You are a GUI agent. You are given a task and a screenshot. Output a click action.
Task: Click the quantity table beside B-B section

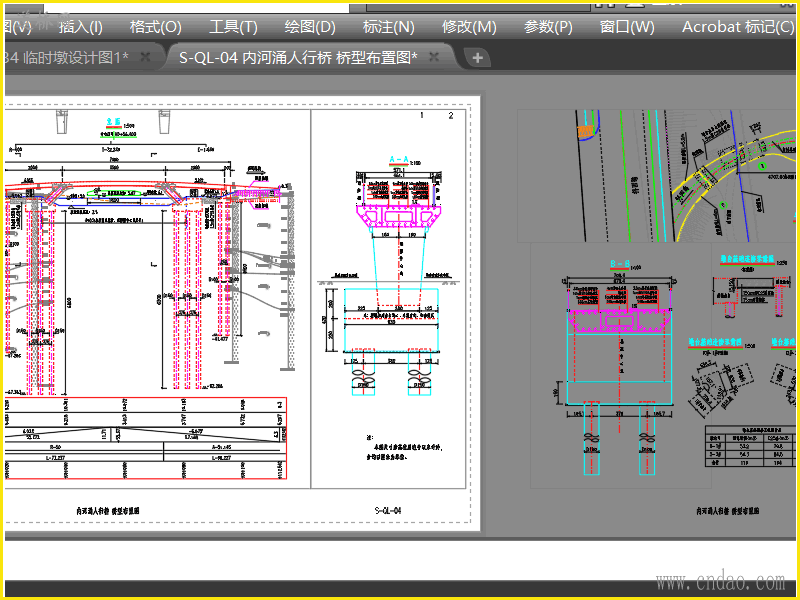(x=750, y=447)
